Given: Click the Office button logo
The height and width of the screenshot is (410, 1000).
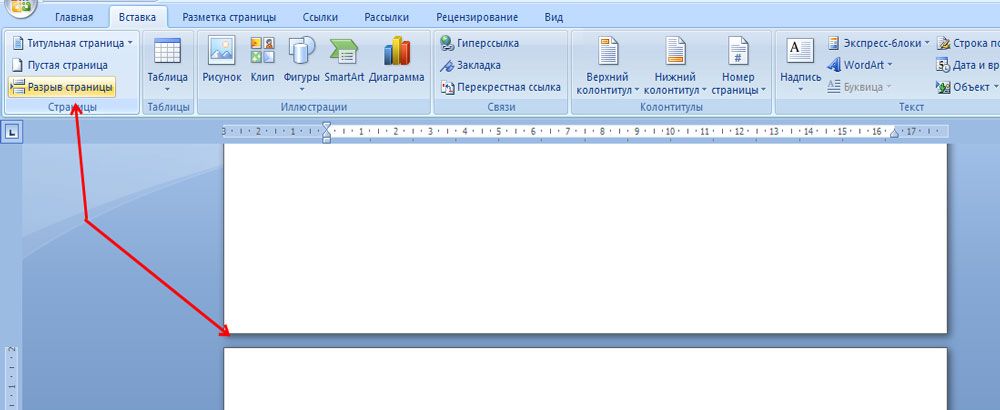Looking at the screenshot, I should coord(21,7).
